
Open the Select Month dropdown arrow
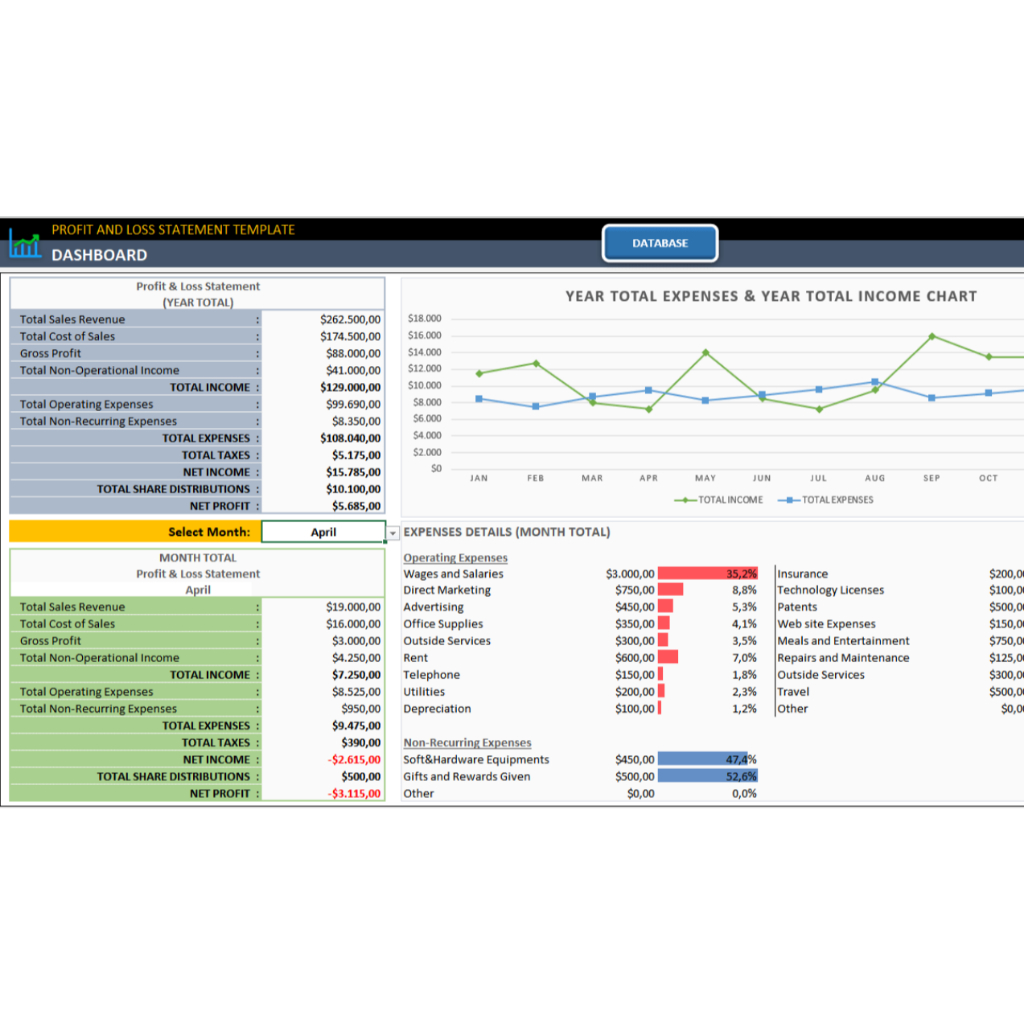point(393,532)
